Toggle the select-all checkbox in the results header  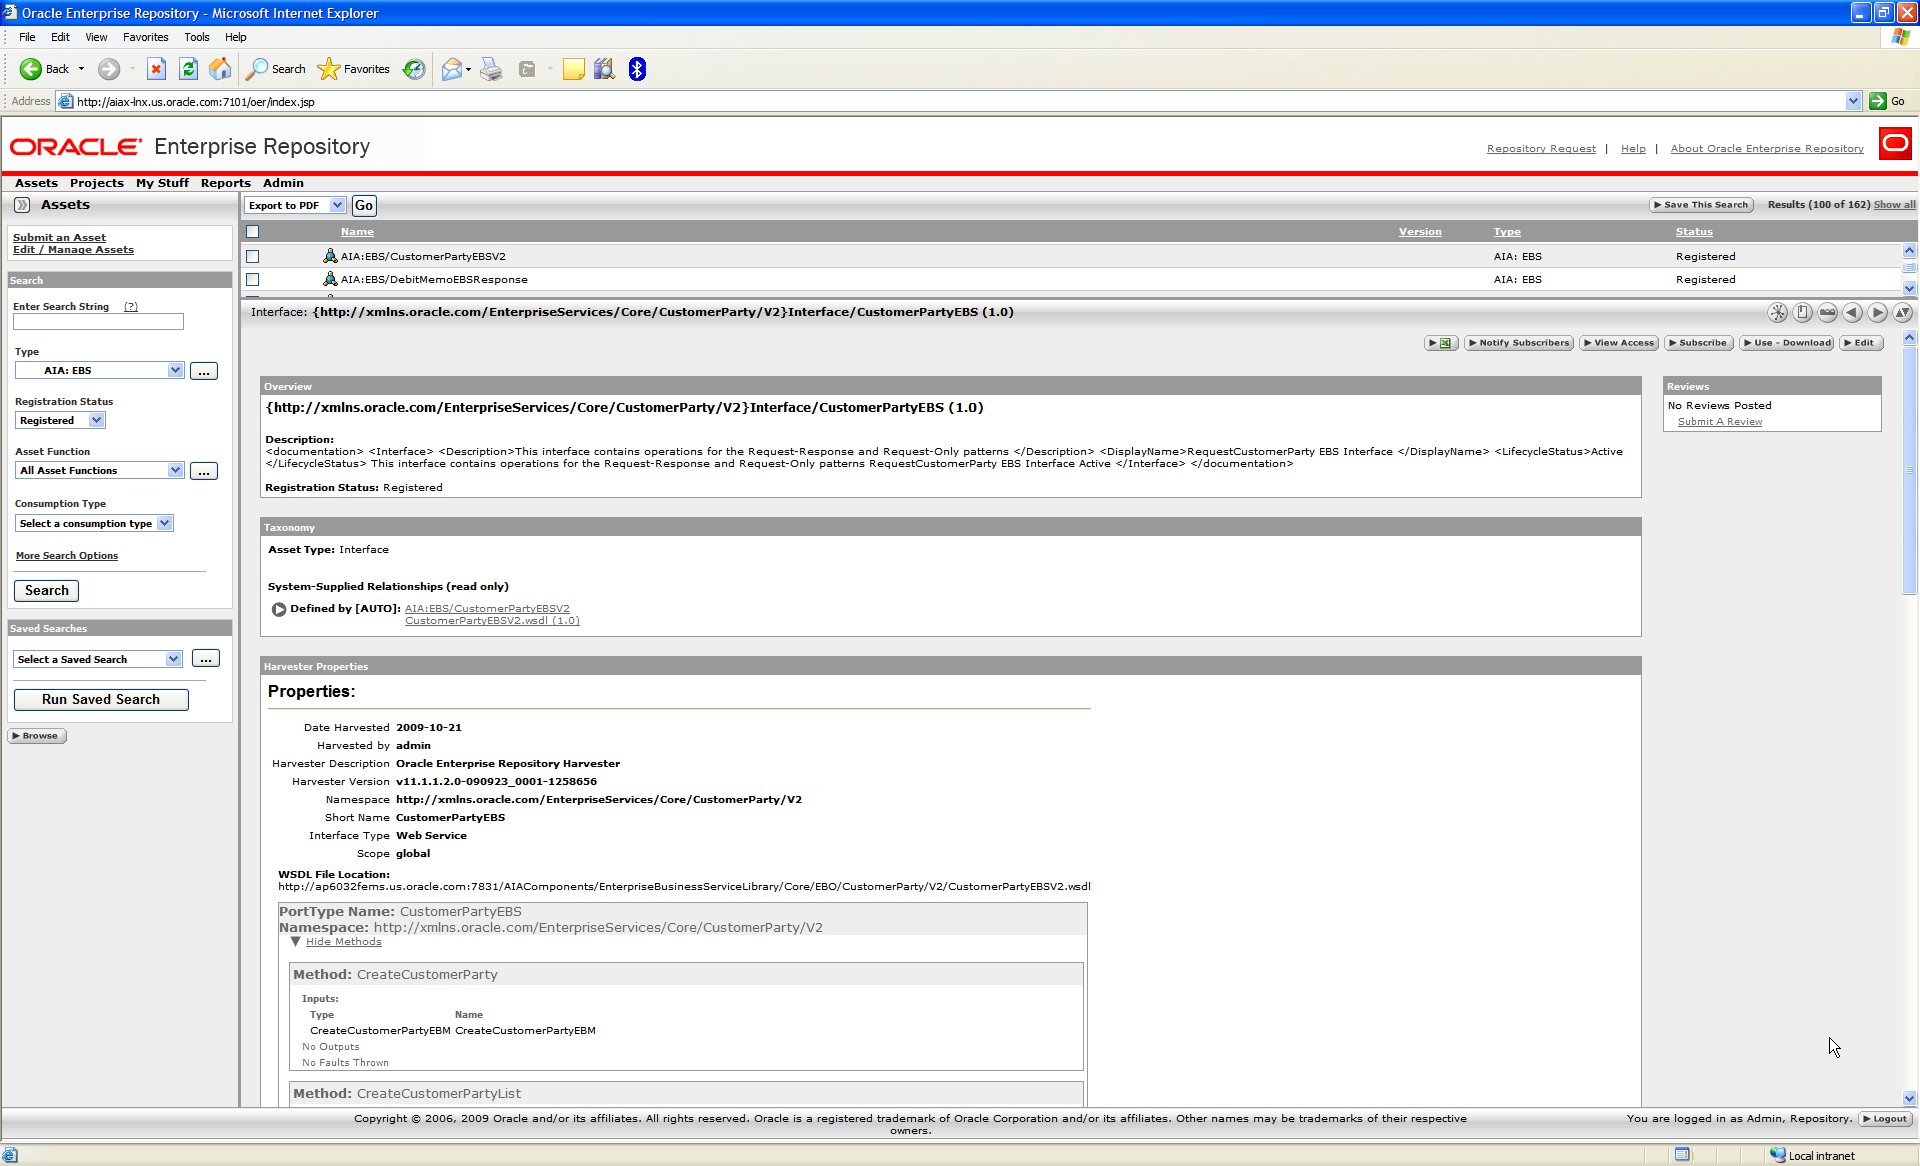coord(253,232)
